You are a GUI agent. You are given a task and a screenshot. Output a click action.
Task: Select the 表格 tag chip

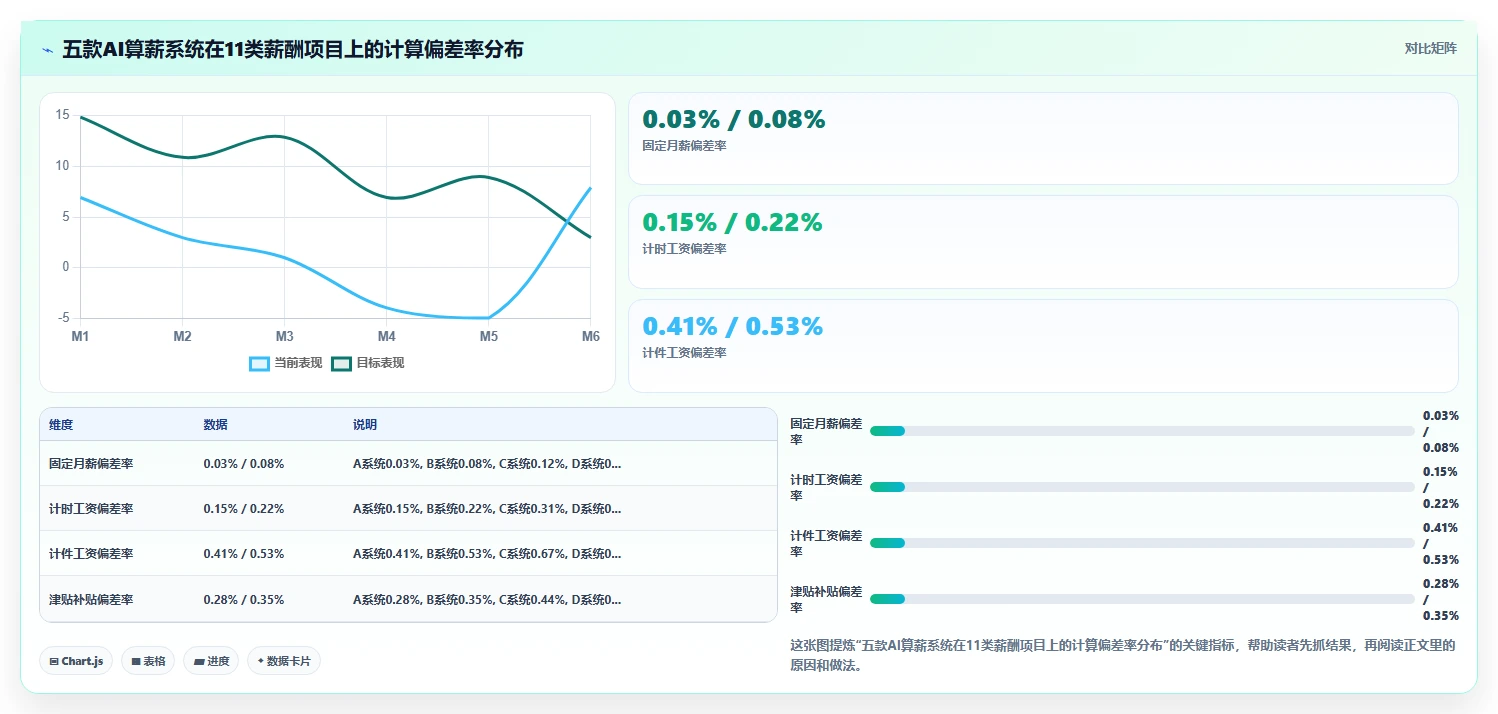point(148,661)
